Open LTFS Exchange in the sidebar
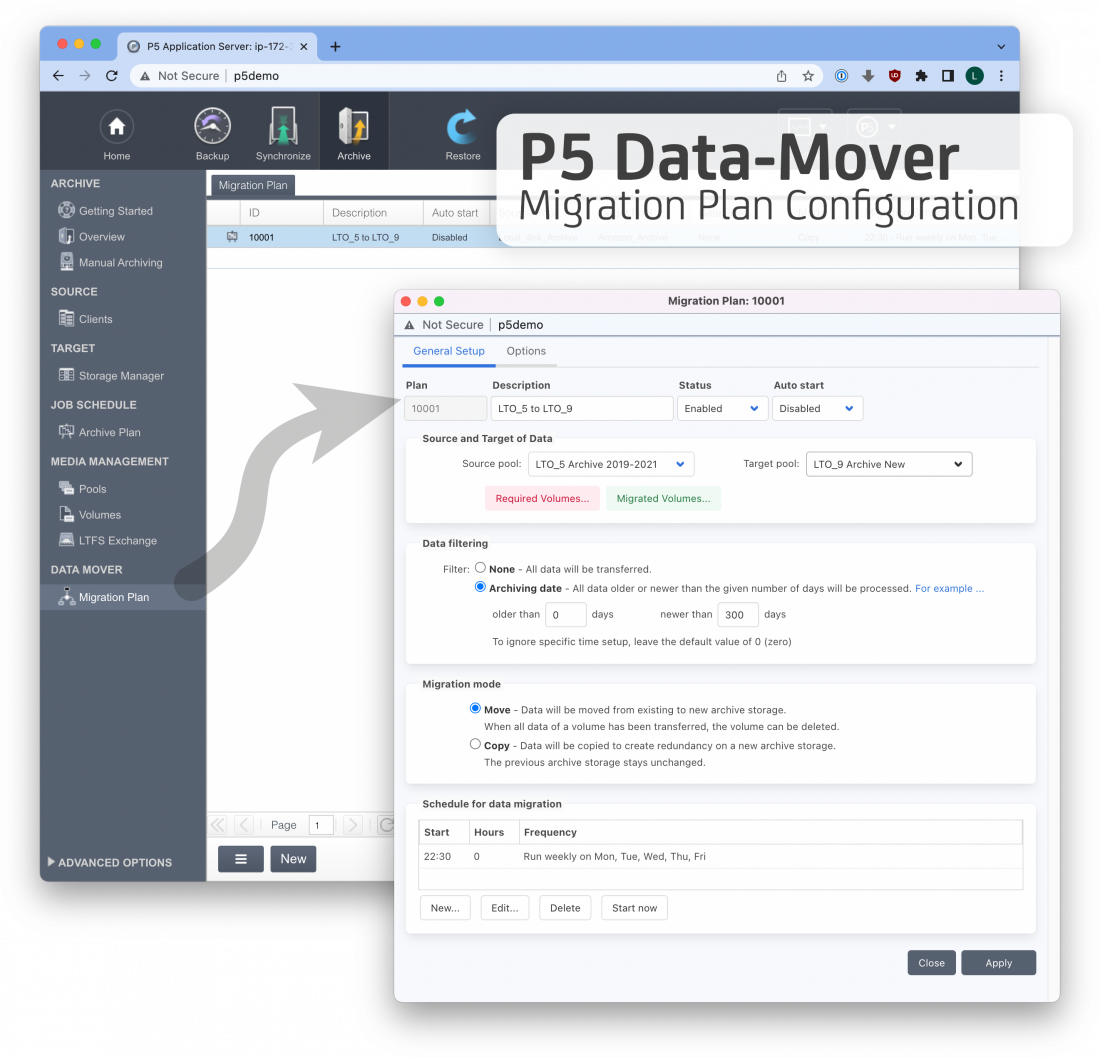 tap(108, 541)
